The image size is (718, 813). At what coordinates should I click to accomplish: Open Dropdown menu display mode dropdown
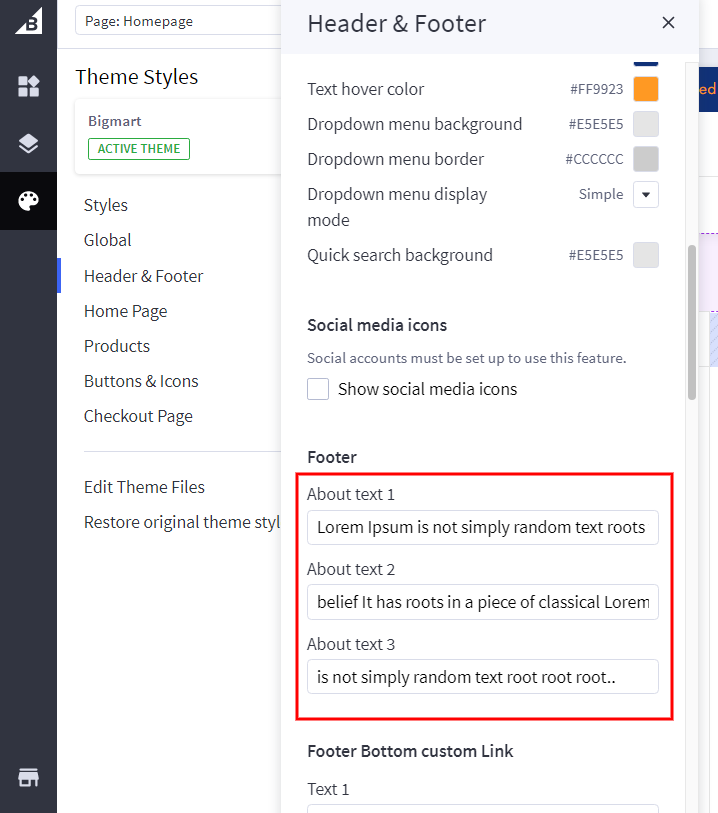tap(646, 195)
